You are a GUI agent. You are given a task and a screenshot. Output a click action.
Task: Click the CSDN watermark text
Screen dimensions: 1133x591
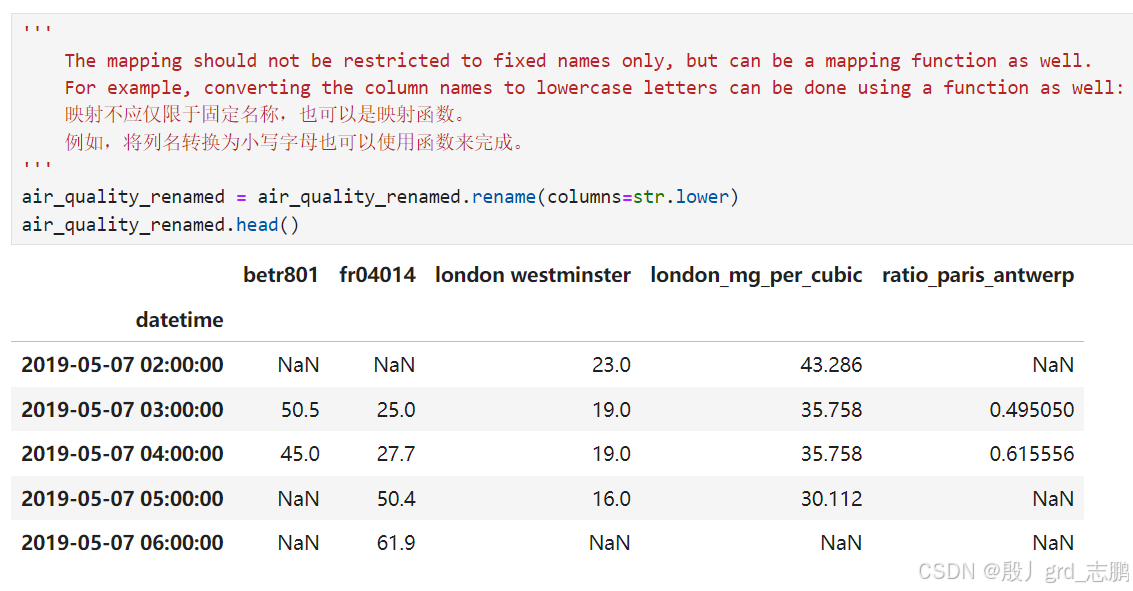click(1023, 571)
